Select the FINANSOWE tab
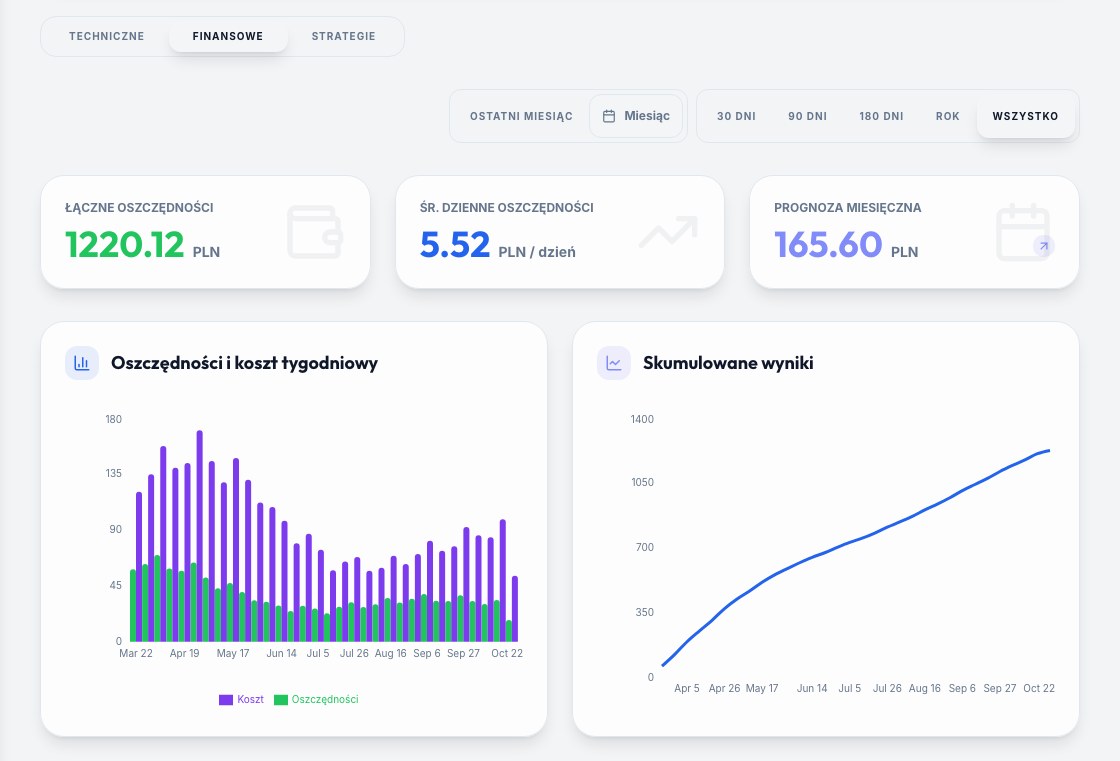Viewport: 1120px width, 761px height. pyautogui.click(x=228, y=36)
